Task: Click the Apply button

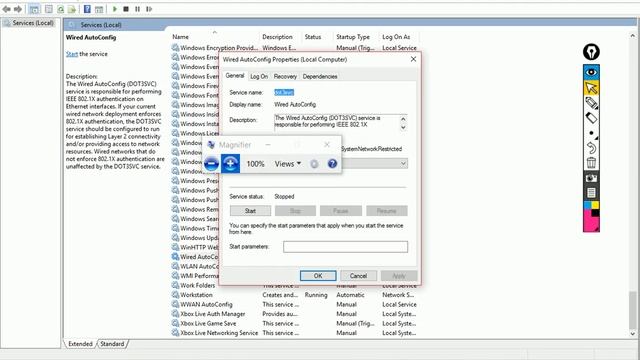Action: point(399,276)
